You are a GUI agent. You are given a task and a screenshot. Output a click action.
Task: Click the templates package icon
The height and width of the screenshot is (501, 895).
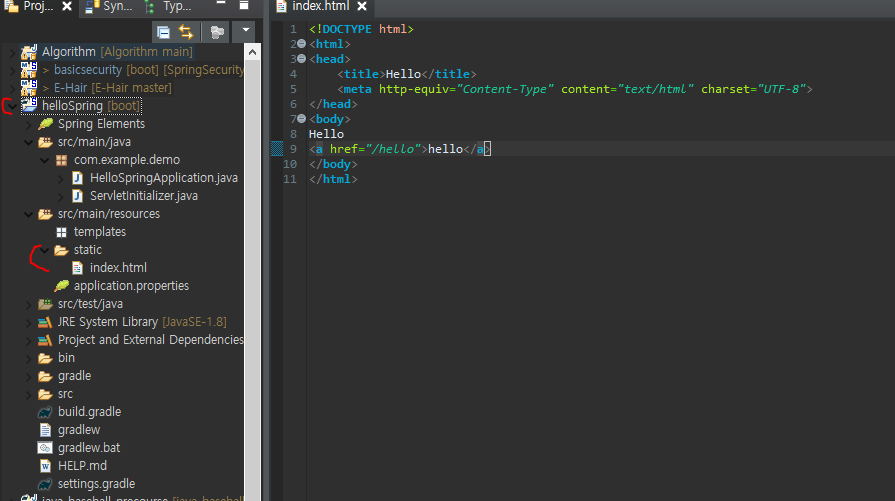tap(61, 232)
